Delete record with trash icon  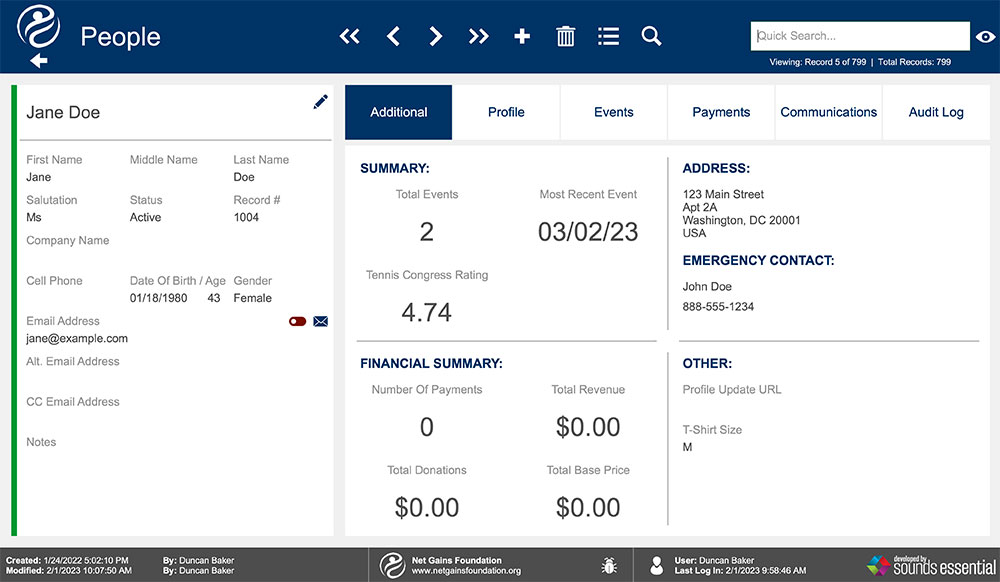[x=565, y=36]
